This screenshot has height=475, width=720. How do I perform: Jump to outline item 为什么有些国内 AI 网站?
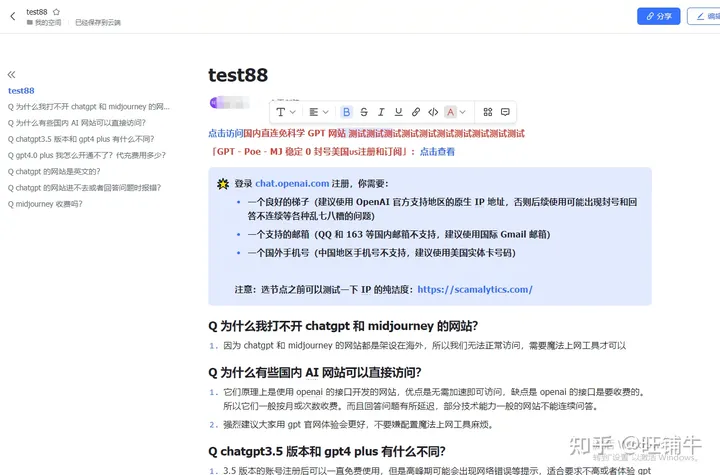77,123
